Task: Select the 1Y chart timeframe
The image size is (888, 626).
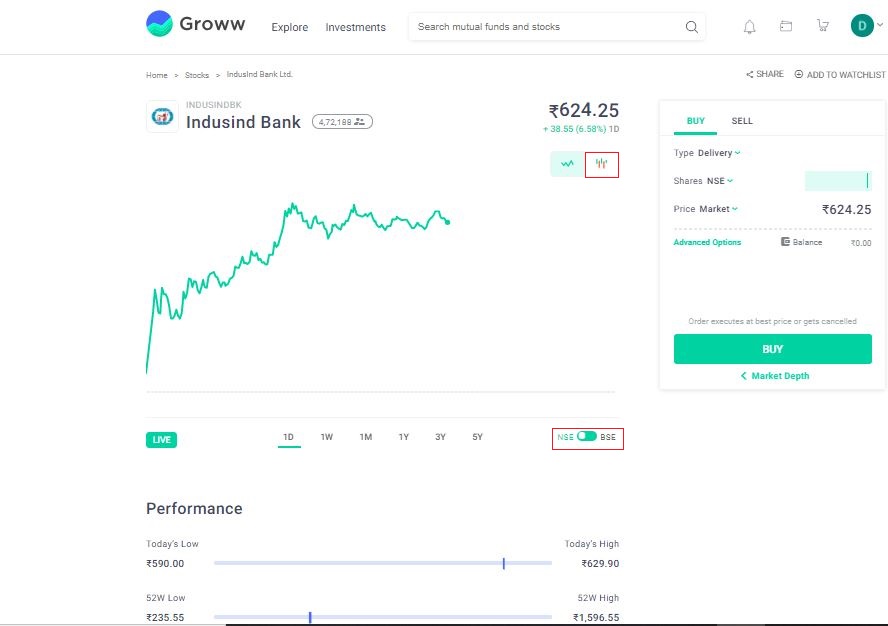Action: pos(403,437)
